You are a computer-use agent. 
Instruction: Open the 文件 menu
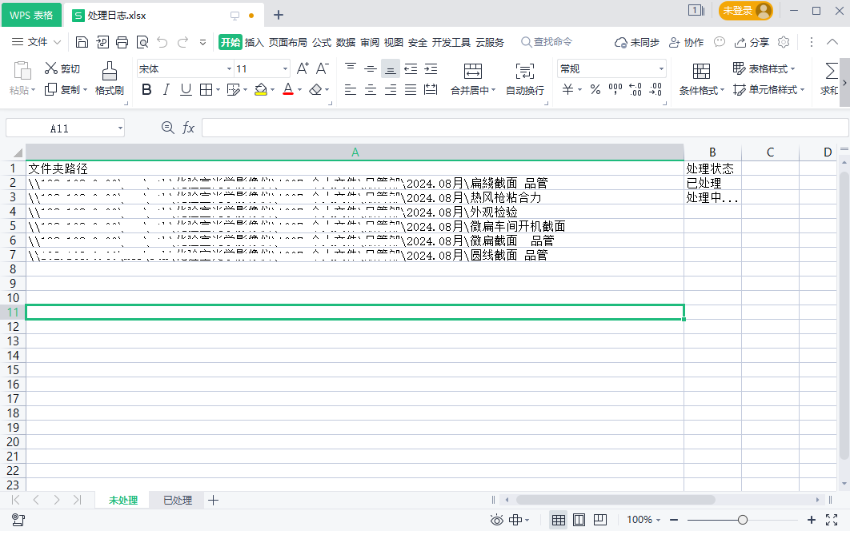(36, 42)
